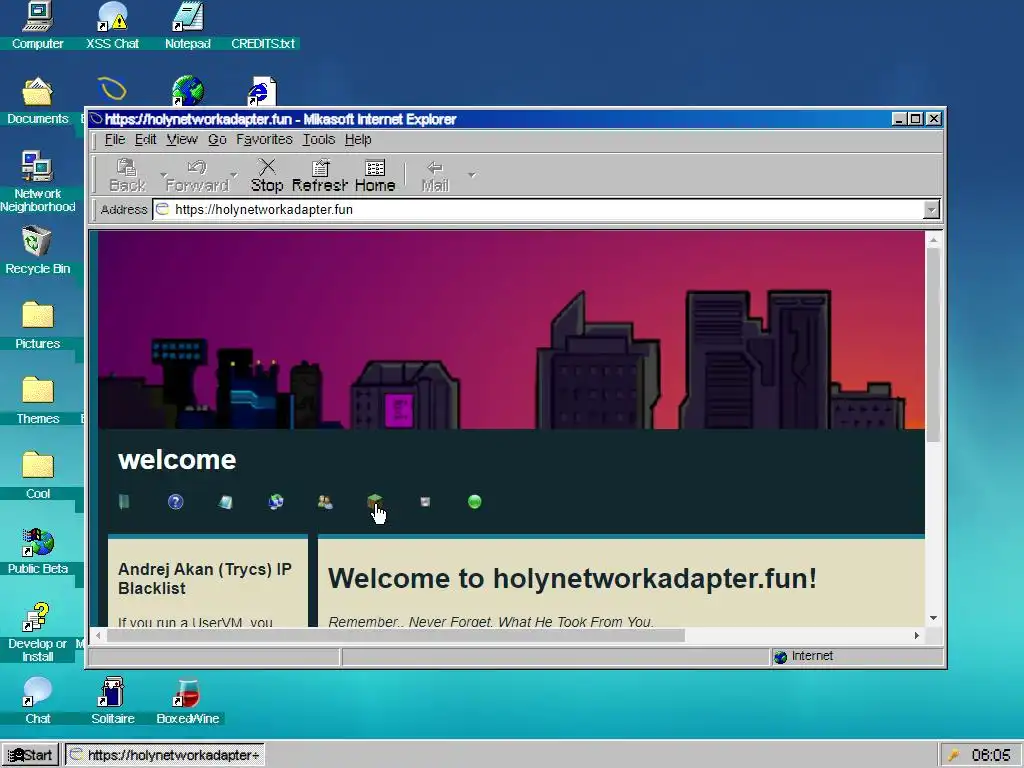Open the Themes folder on desktop
The image size is (1024, 768).
pos(37,401)
